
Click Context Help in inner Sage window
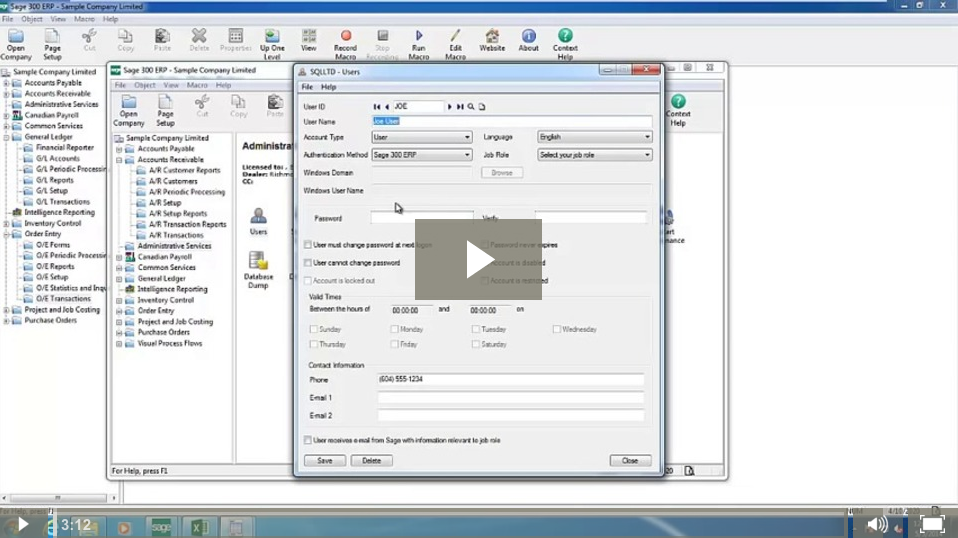coord(678,111)
